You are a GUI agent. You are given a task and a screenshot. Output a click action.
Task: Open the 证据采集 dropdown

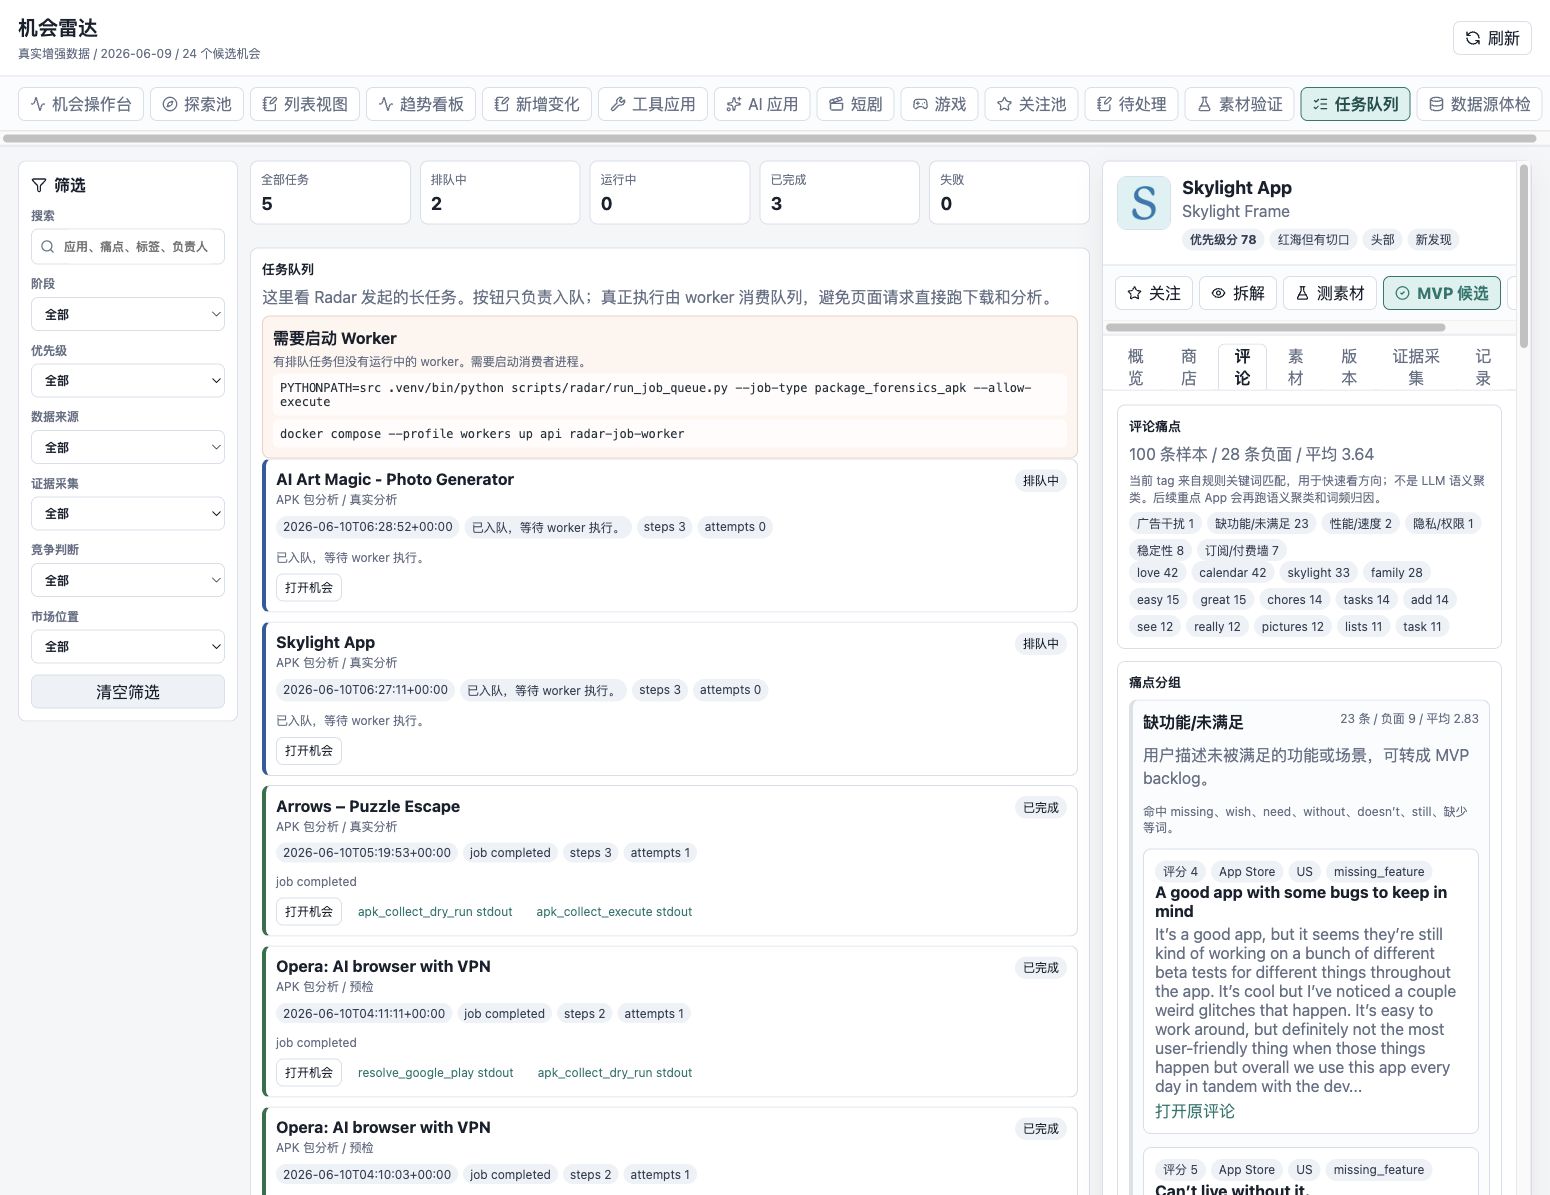pos(128,513)
